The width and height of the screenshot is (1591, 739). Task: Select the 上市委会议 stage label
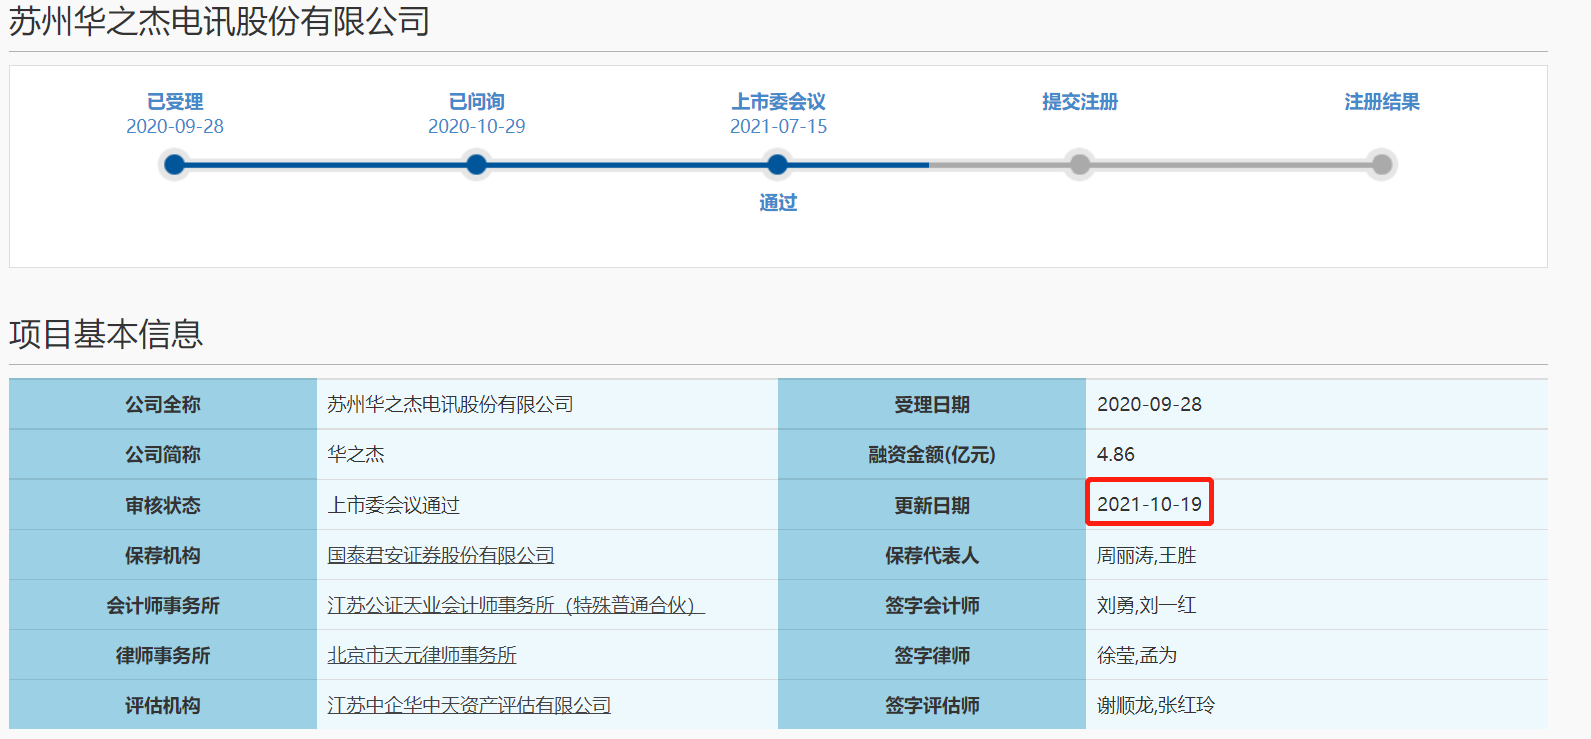point(778,102)
